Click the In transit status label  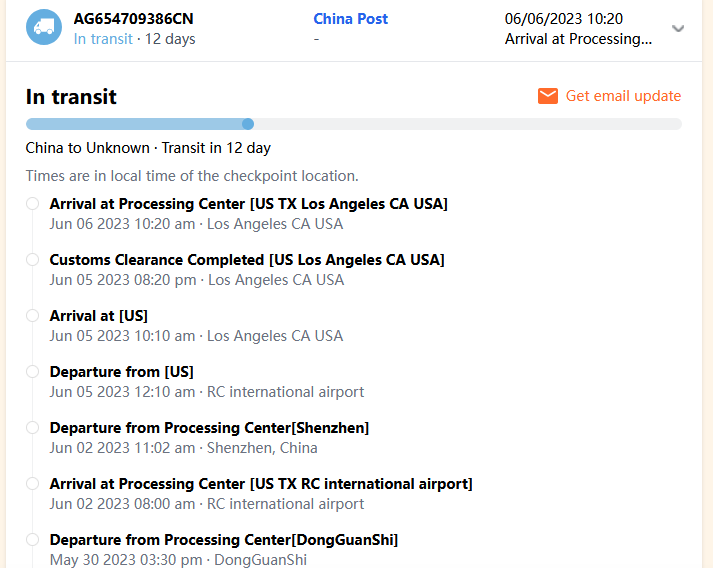coord(103,39)
